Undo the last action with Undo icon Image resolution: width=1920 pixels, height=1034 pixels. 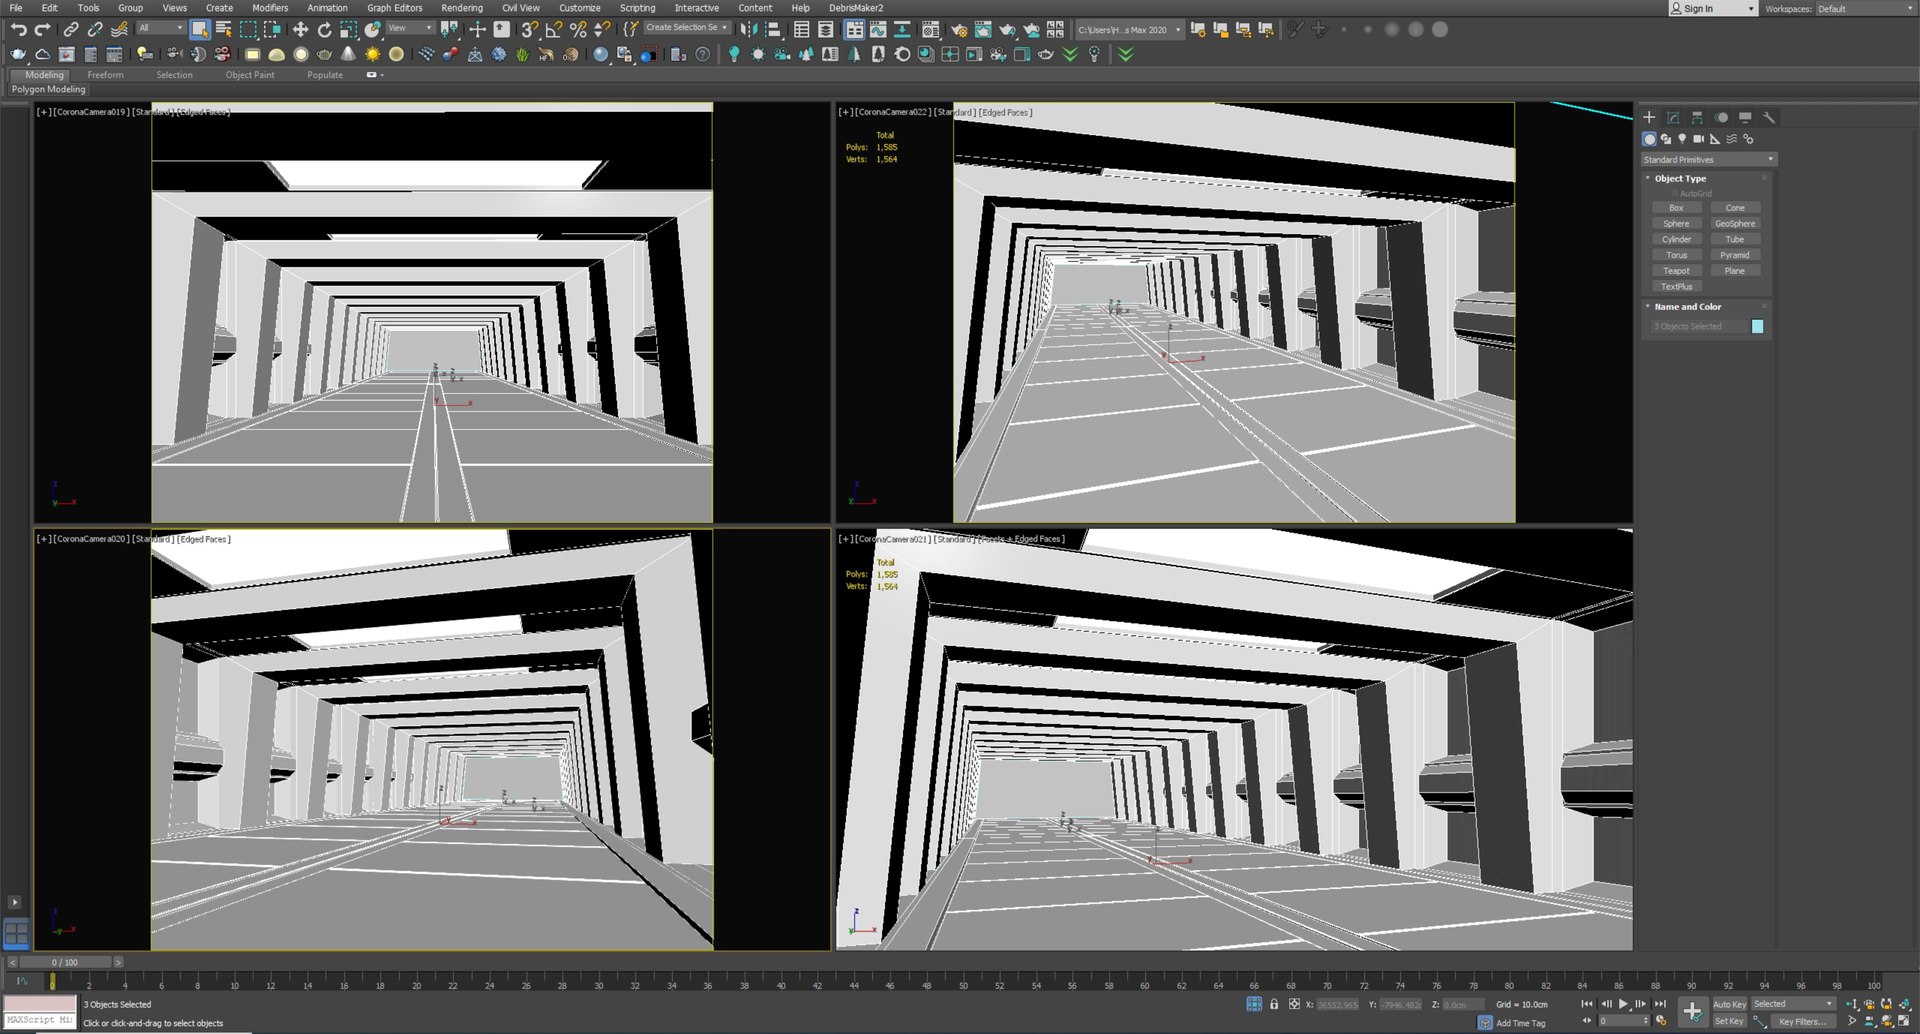pos(18,30)
